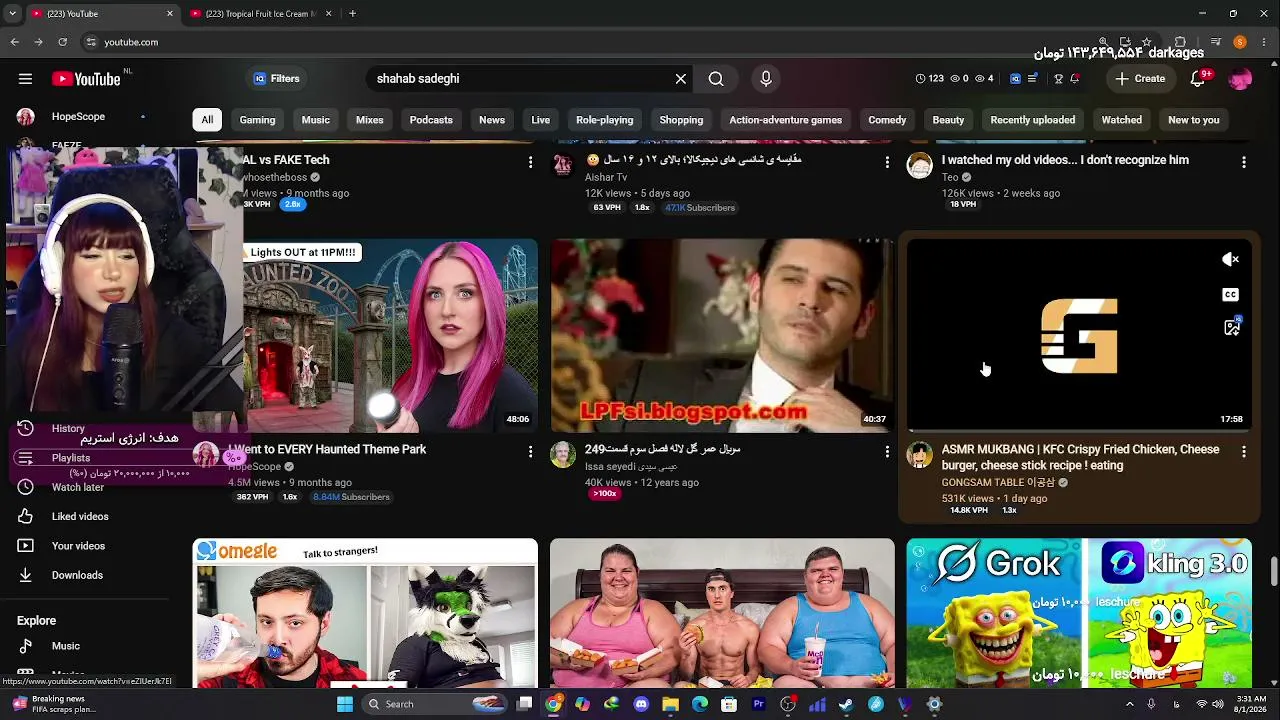This screenshot has height=720, width=1280.
Task: Open Windows Start menu
Action: [345, 704]
